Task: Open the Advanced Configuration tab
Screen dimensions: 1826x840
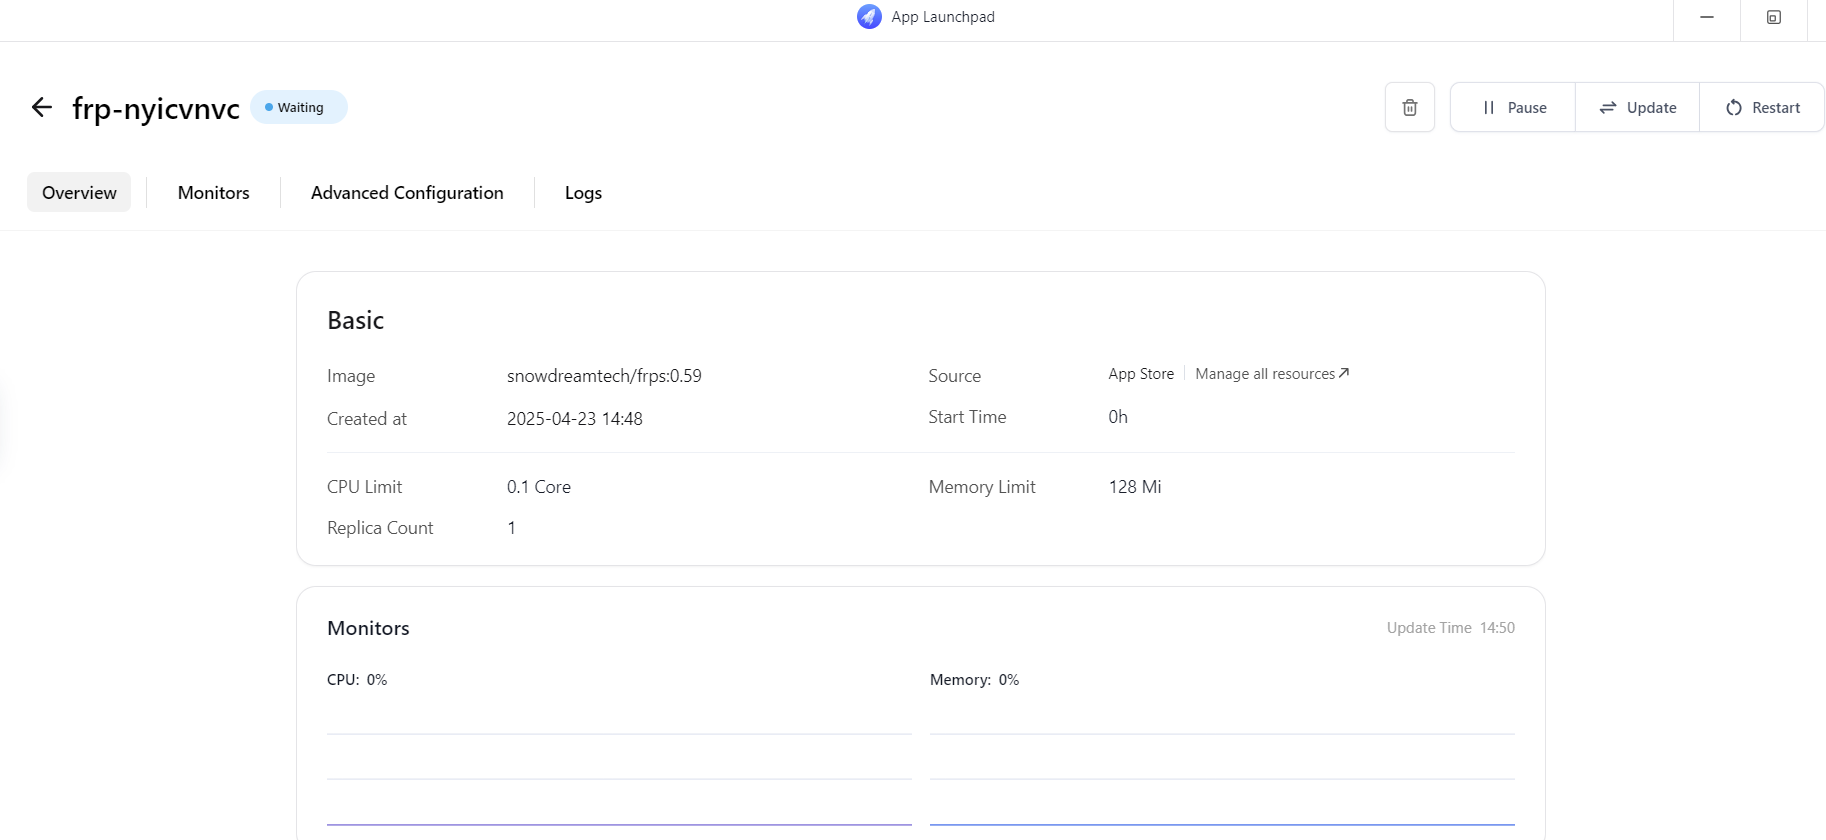Action: 407,193
